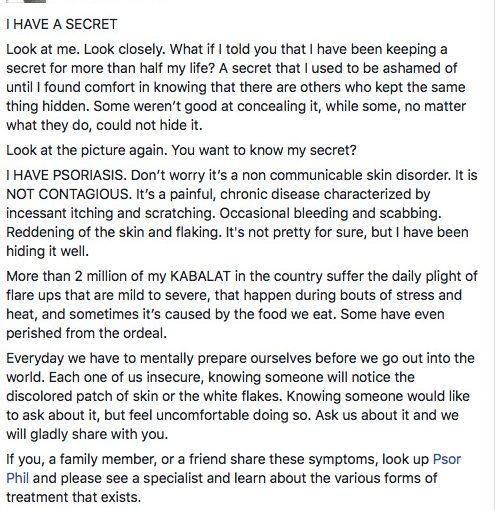Click the word 'KABALAT' in the post
This screenshot has width=495, height=510.
tap(200, 276)
